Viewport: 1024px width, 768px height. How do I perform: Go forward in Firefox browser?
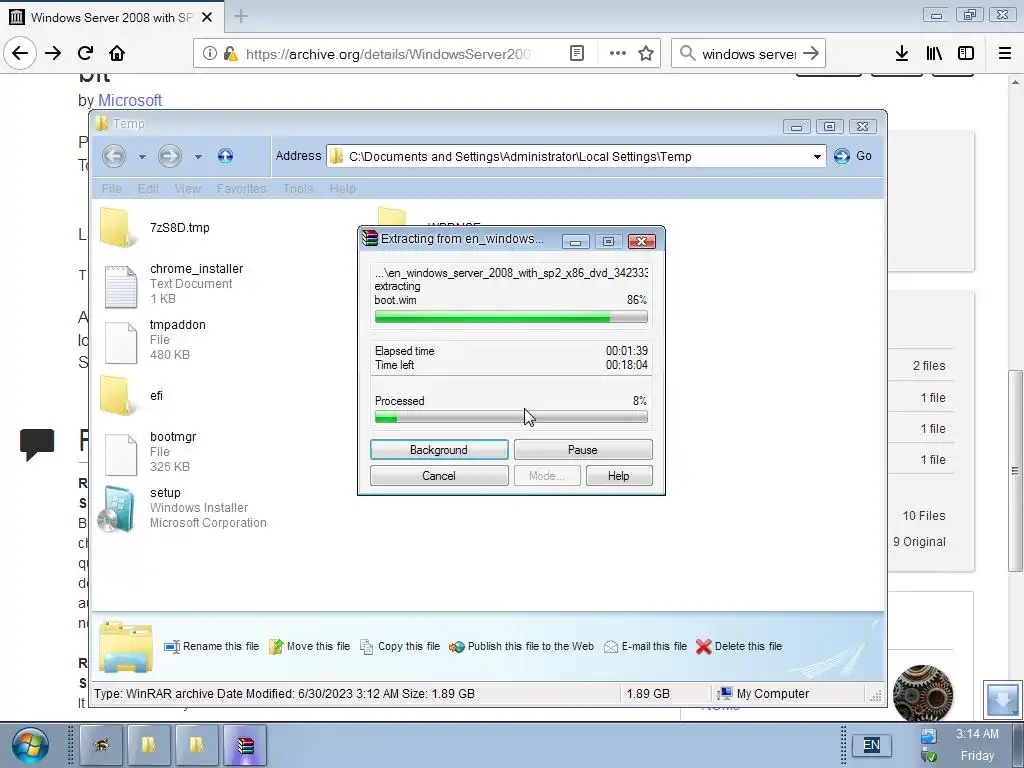click(x=53, y=53)
